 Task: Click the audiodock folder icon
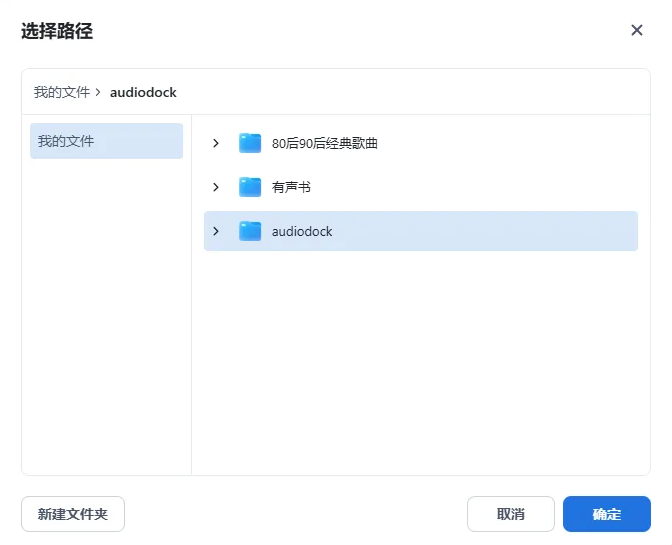(x=250, y=231)
